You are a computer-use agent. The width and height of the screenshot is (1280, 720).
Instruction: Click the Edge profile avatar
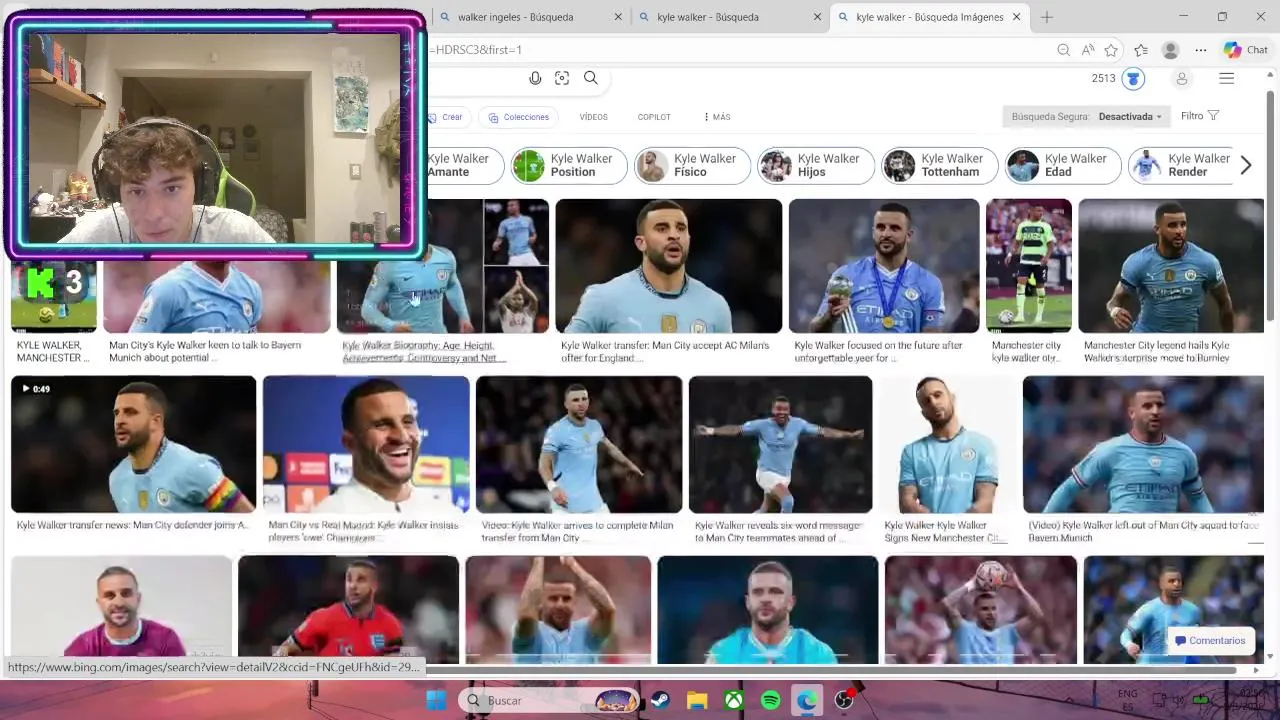click(1170, 50)
